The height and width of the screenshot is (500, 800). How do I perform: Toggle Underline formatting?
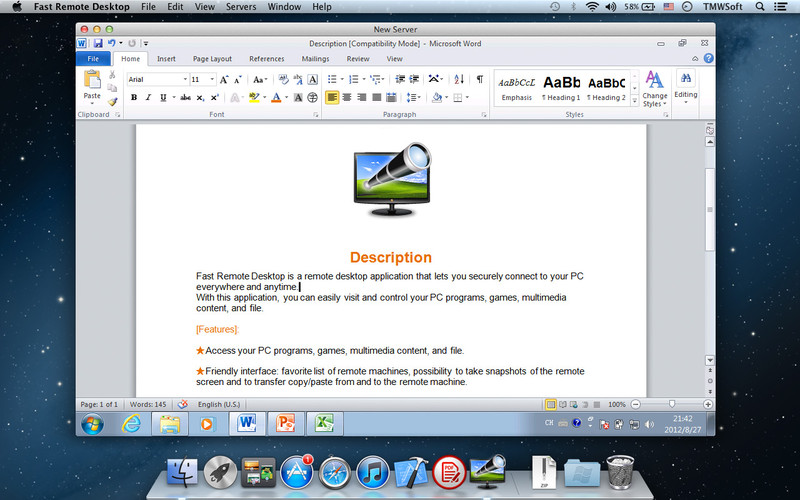[163, 97]
